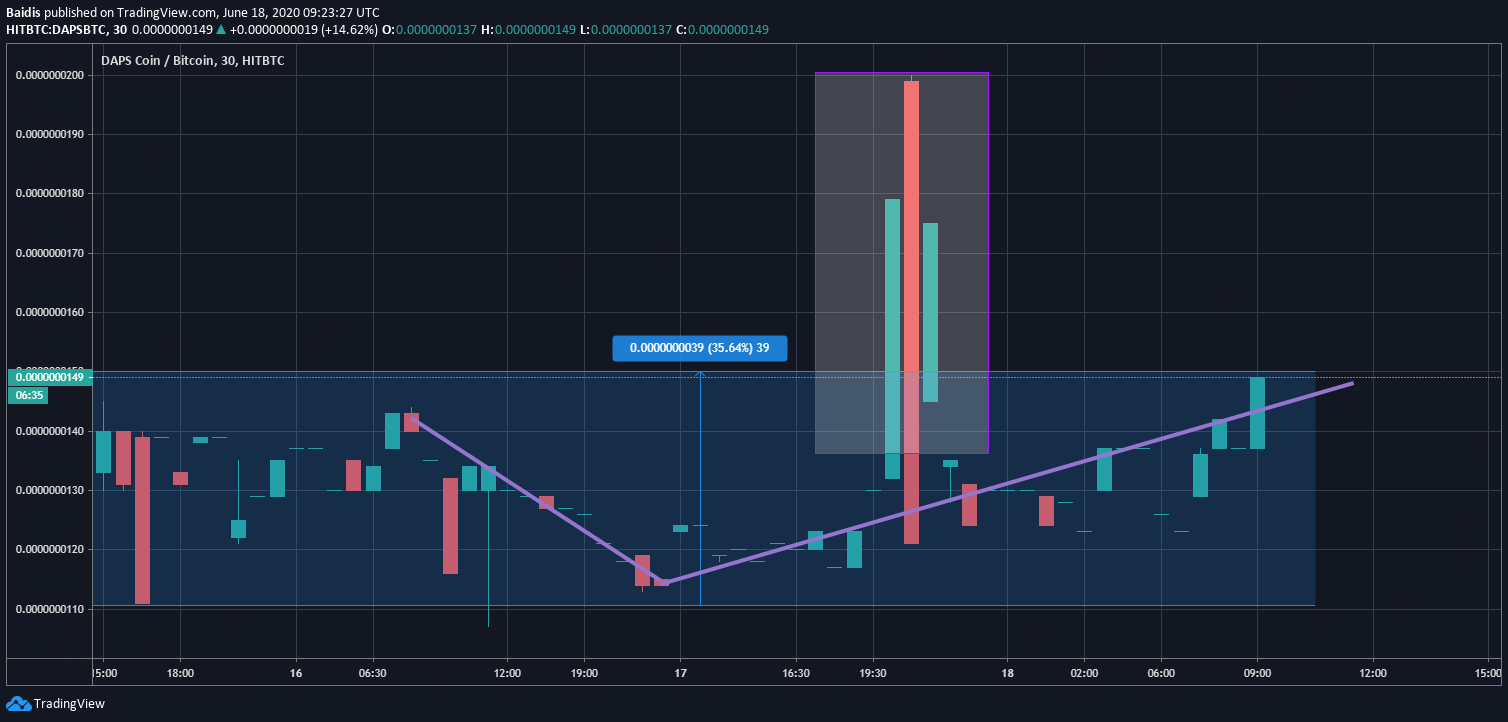The width and height of the screenshot is (1508, 722).
Task: Click the price axis label 0.0000000140
Action: [x=49, y=431]
